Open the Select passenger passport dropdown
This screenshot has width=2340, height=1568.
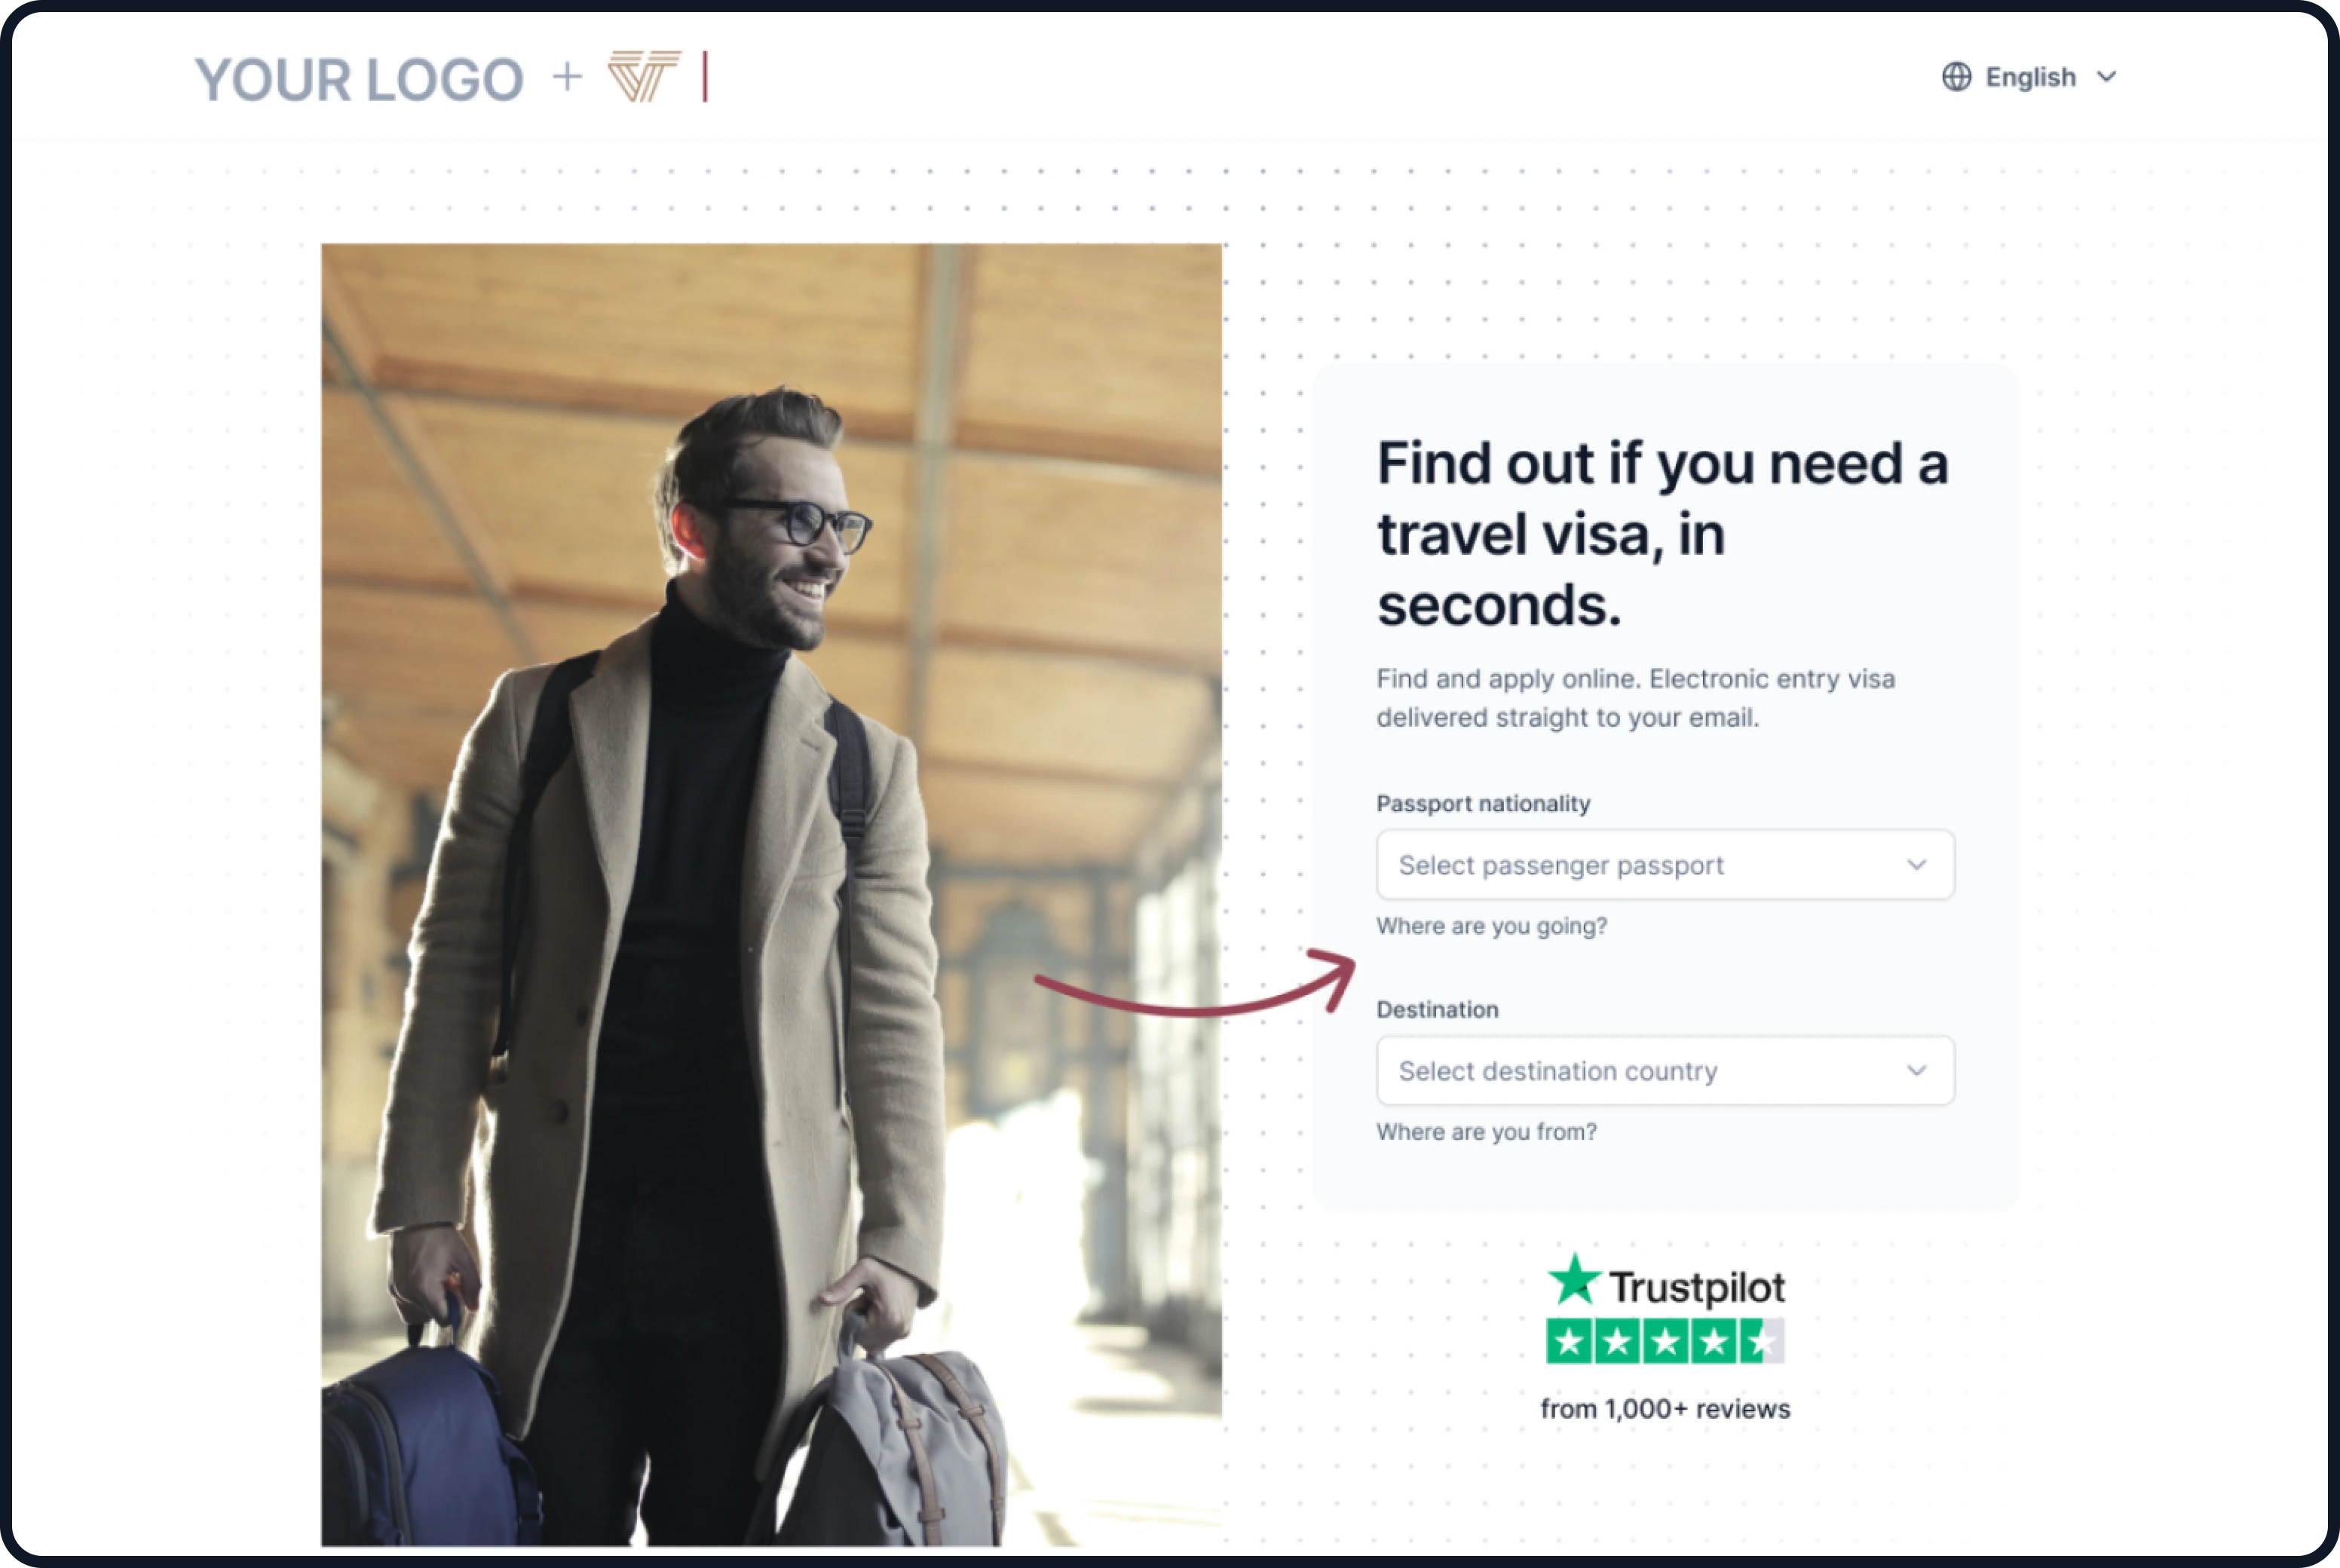tap(1665, 865)
